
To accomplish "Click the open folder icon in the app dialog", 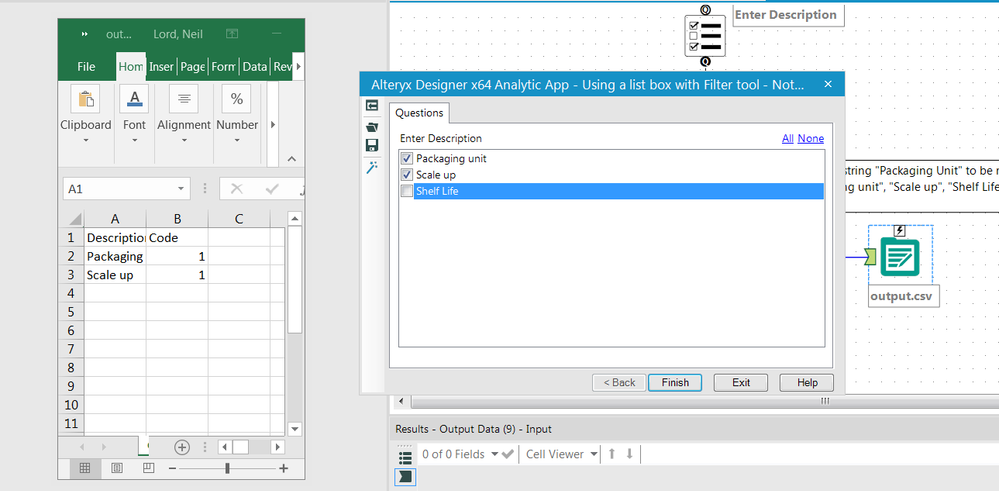I will 372,127.
